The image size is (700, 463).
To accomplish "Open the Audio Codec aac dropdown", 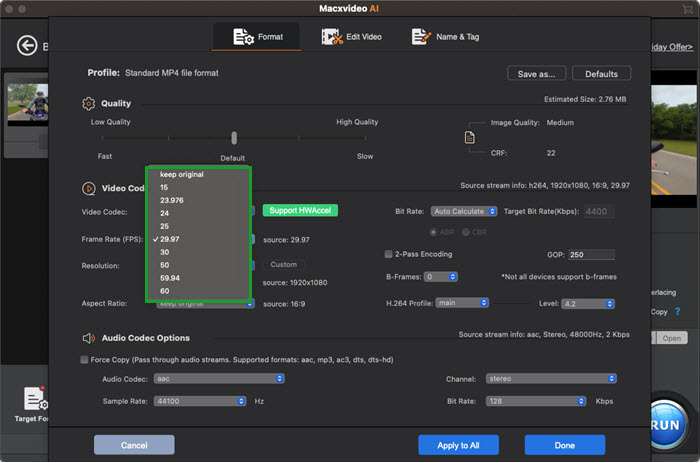I will pyautogui.click(x=219, y=379).
